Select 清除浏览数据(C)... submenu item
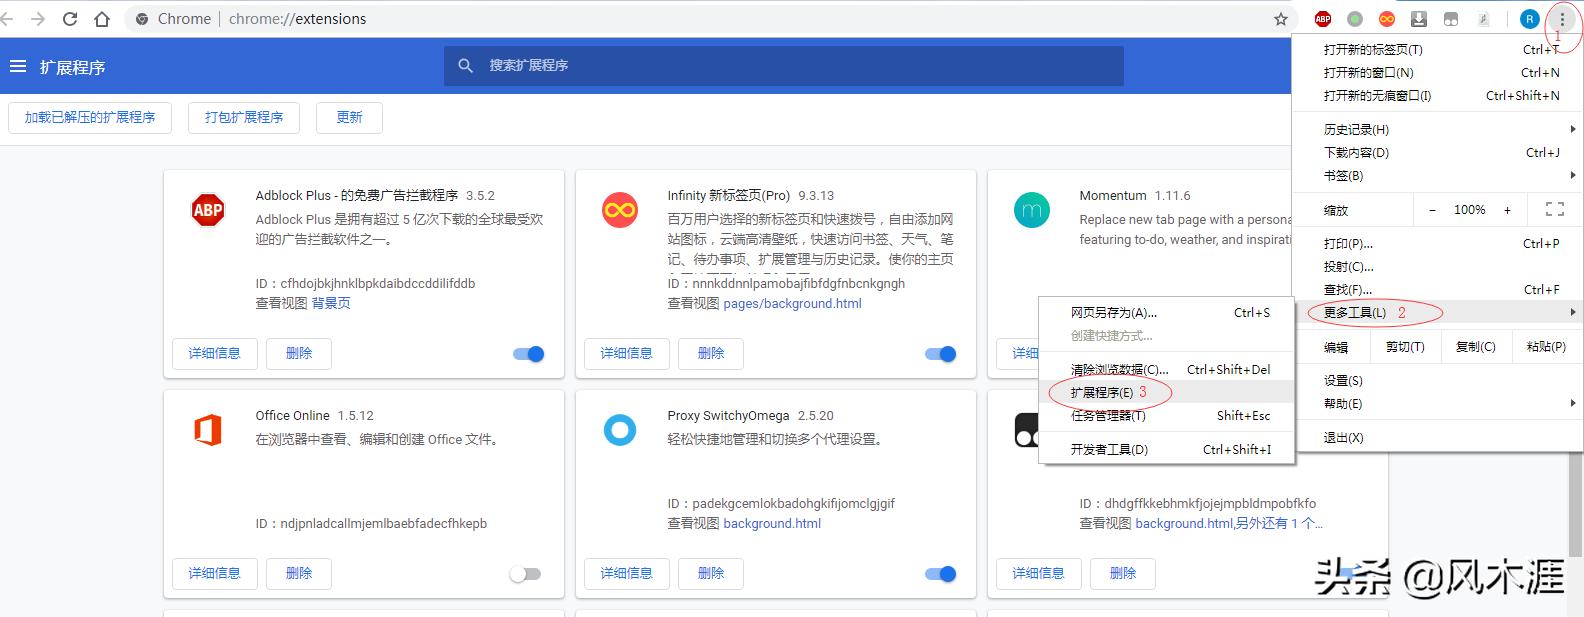 (x=1168, y=369)
